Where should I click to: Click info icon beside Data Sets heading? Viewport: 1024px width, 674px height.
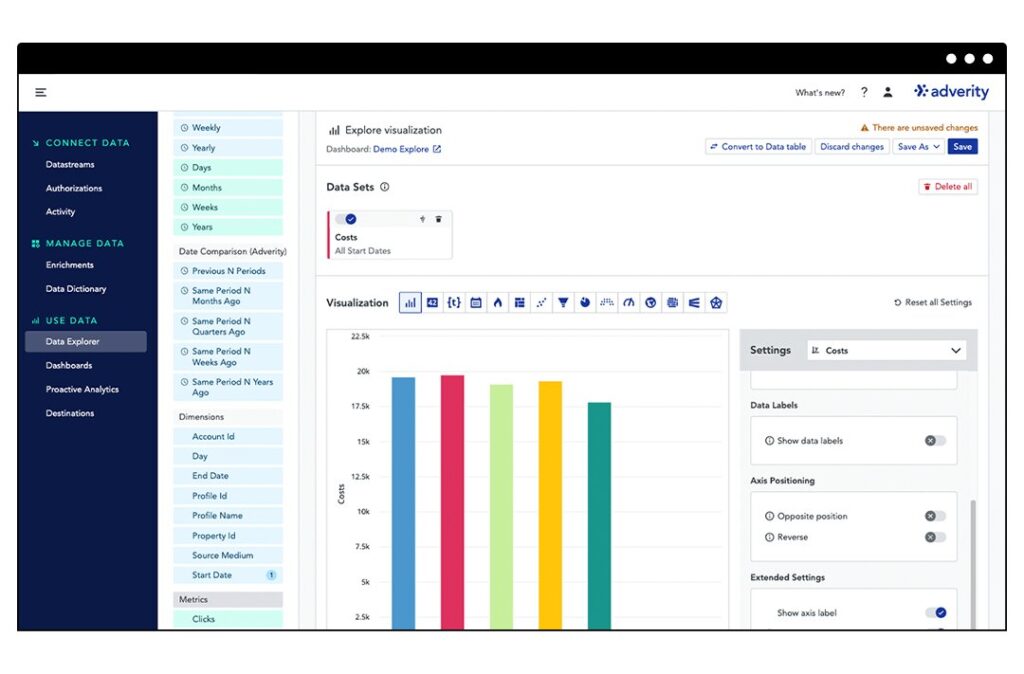[385, 187]
